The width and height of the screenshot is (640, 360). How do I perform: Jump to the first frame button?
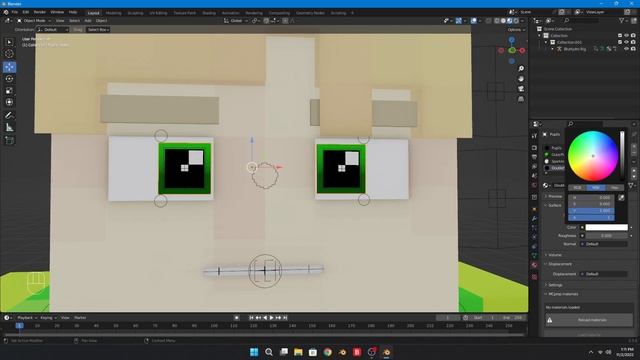point(251,318)
